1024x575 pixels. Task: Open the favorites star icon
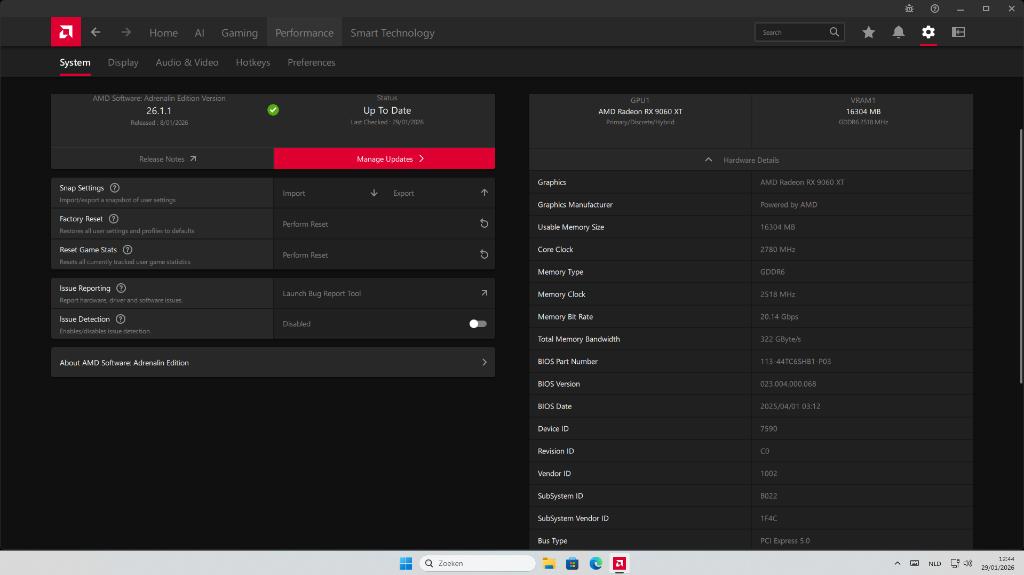[x=868, y=32]
